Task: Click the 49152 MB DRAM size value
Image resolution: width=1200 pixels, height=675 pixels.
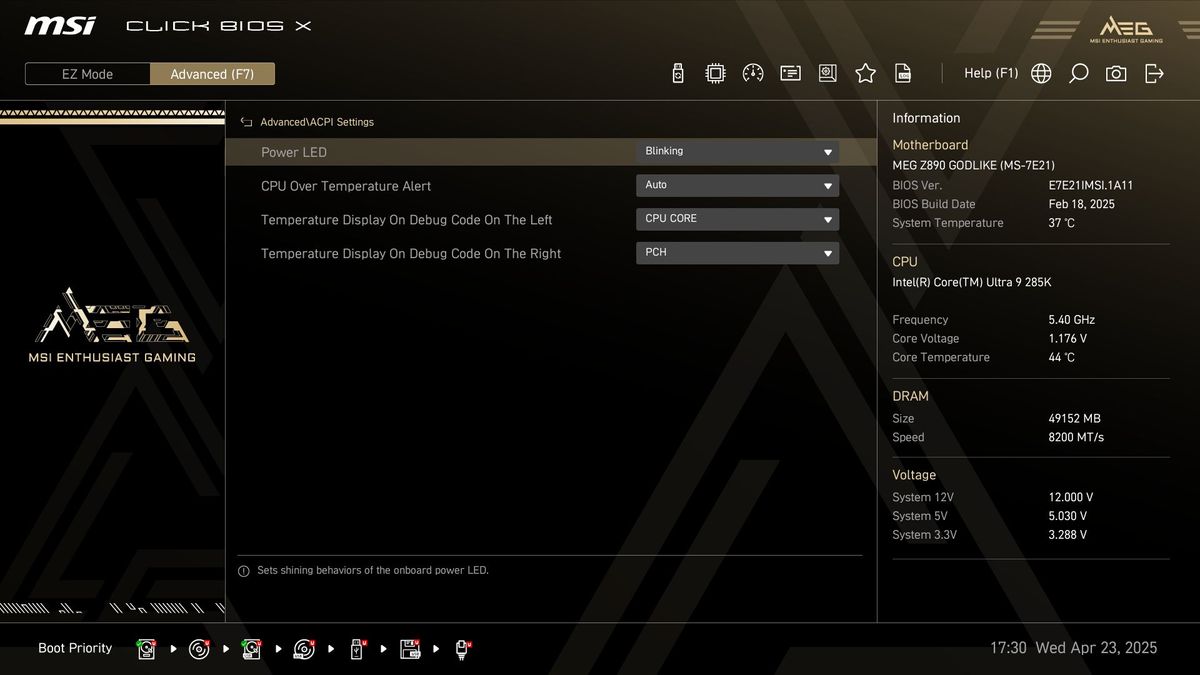Action: 1074,419
